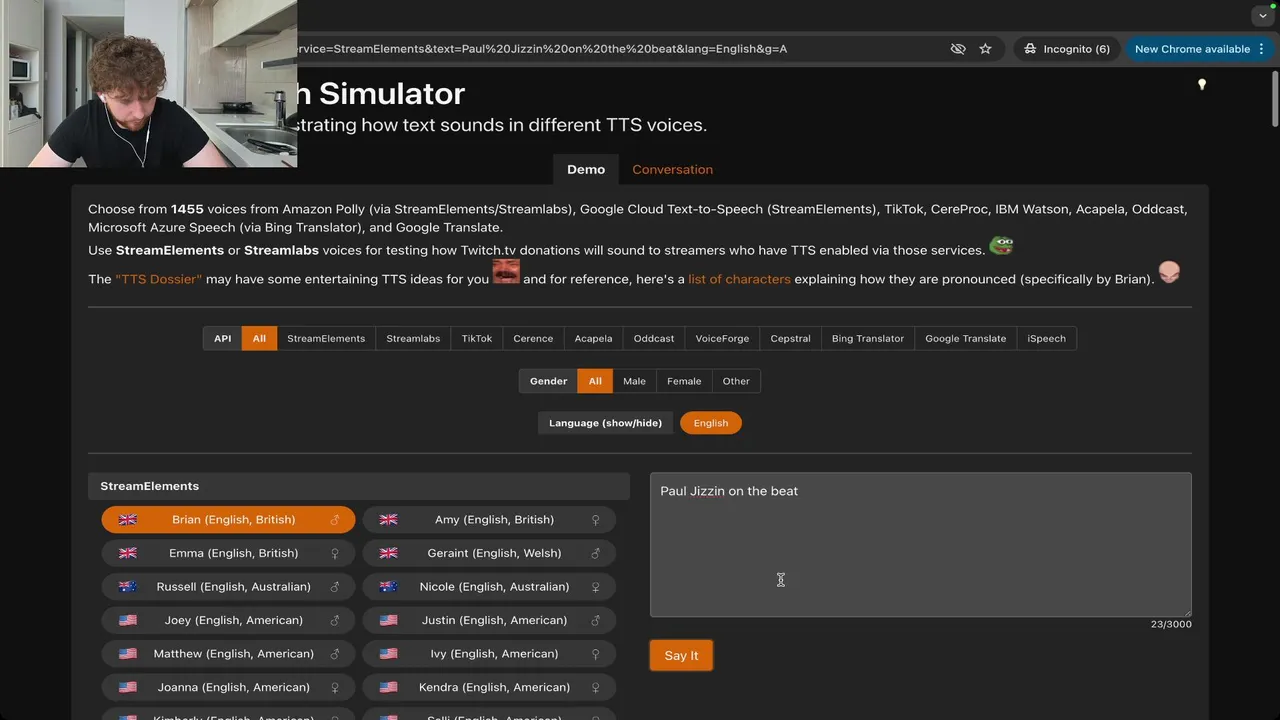Select Justin (English, American) voice

pos(489,620)
